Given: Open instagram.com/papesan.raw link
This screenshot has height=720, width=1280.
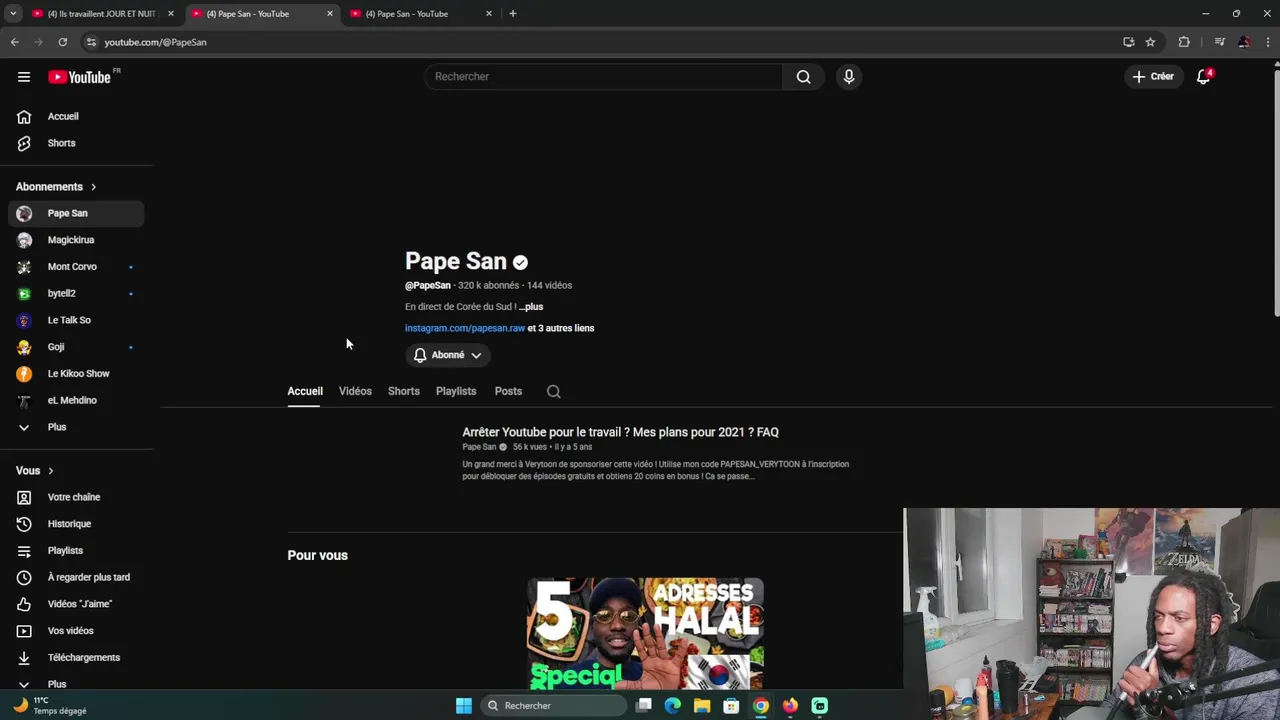Looking at the screenshot, I should coord(464,328).
